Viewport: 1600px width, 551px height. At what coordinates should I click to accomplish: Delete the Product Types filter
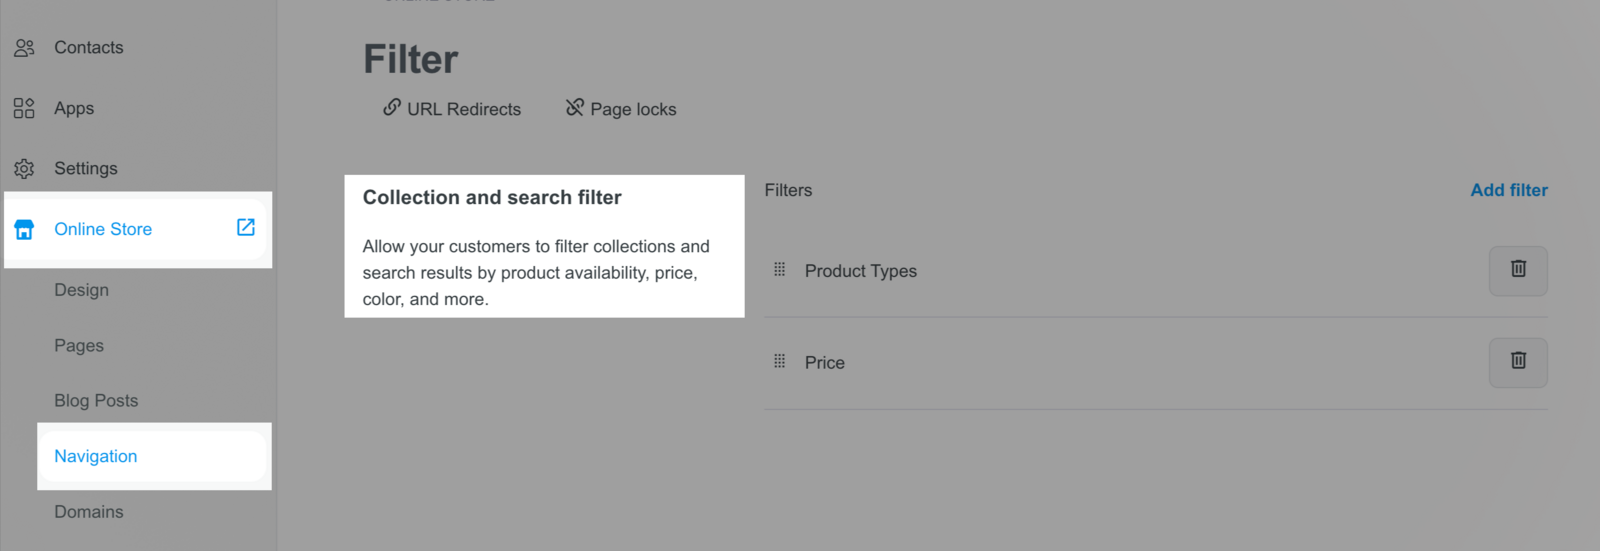coord(1518,271)
